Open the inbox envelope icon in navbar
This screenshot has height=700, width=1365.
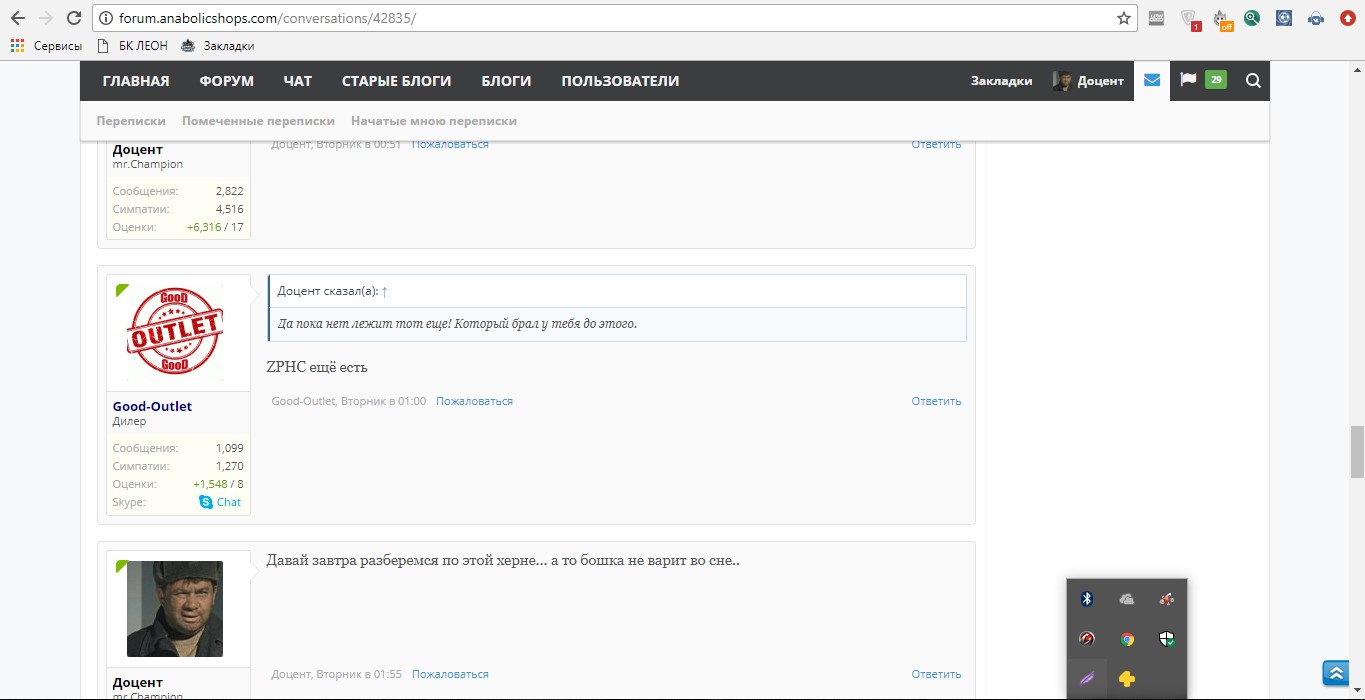1152,81
